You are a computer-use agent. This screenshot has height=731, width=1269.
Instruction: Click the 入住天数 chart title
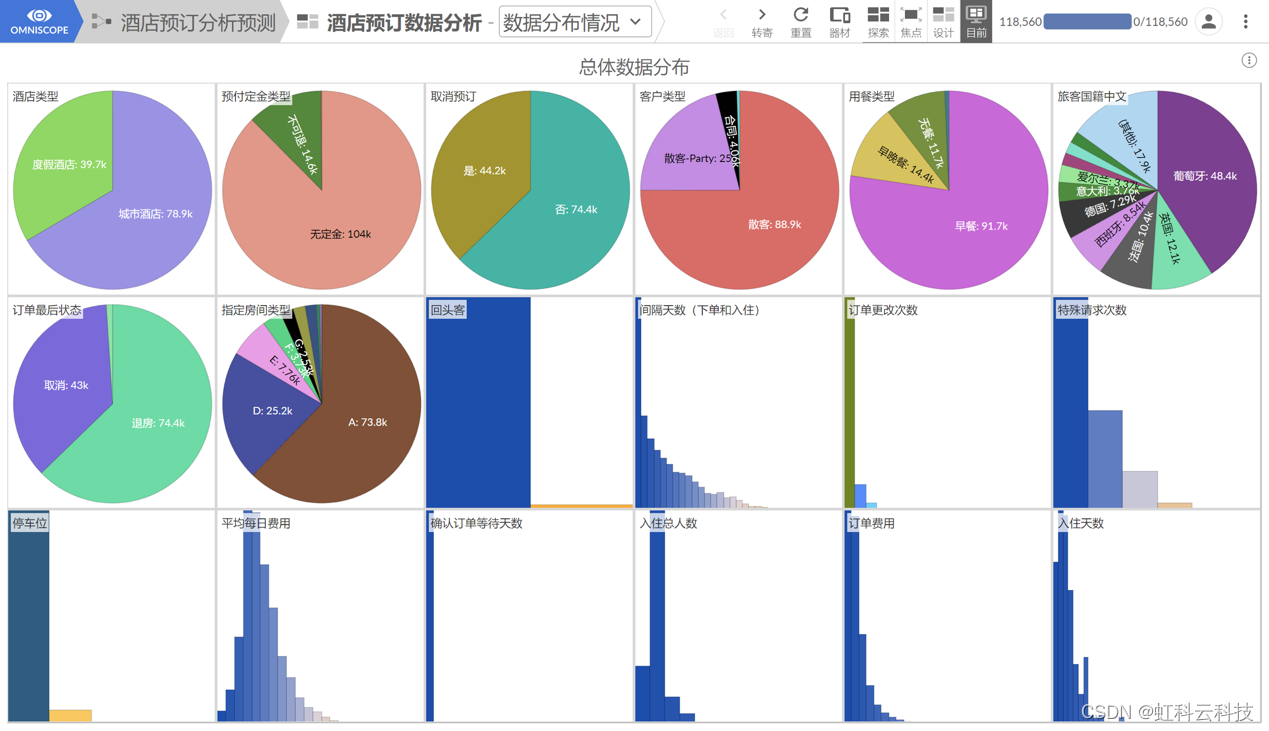1081,523
